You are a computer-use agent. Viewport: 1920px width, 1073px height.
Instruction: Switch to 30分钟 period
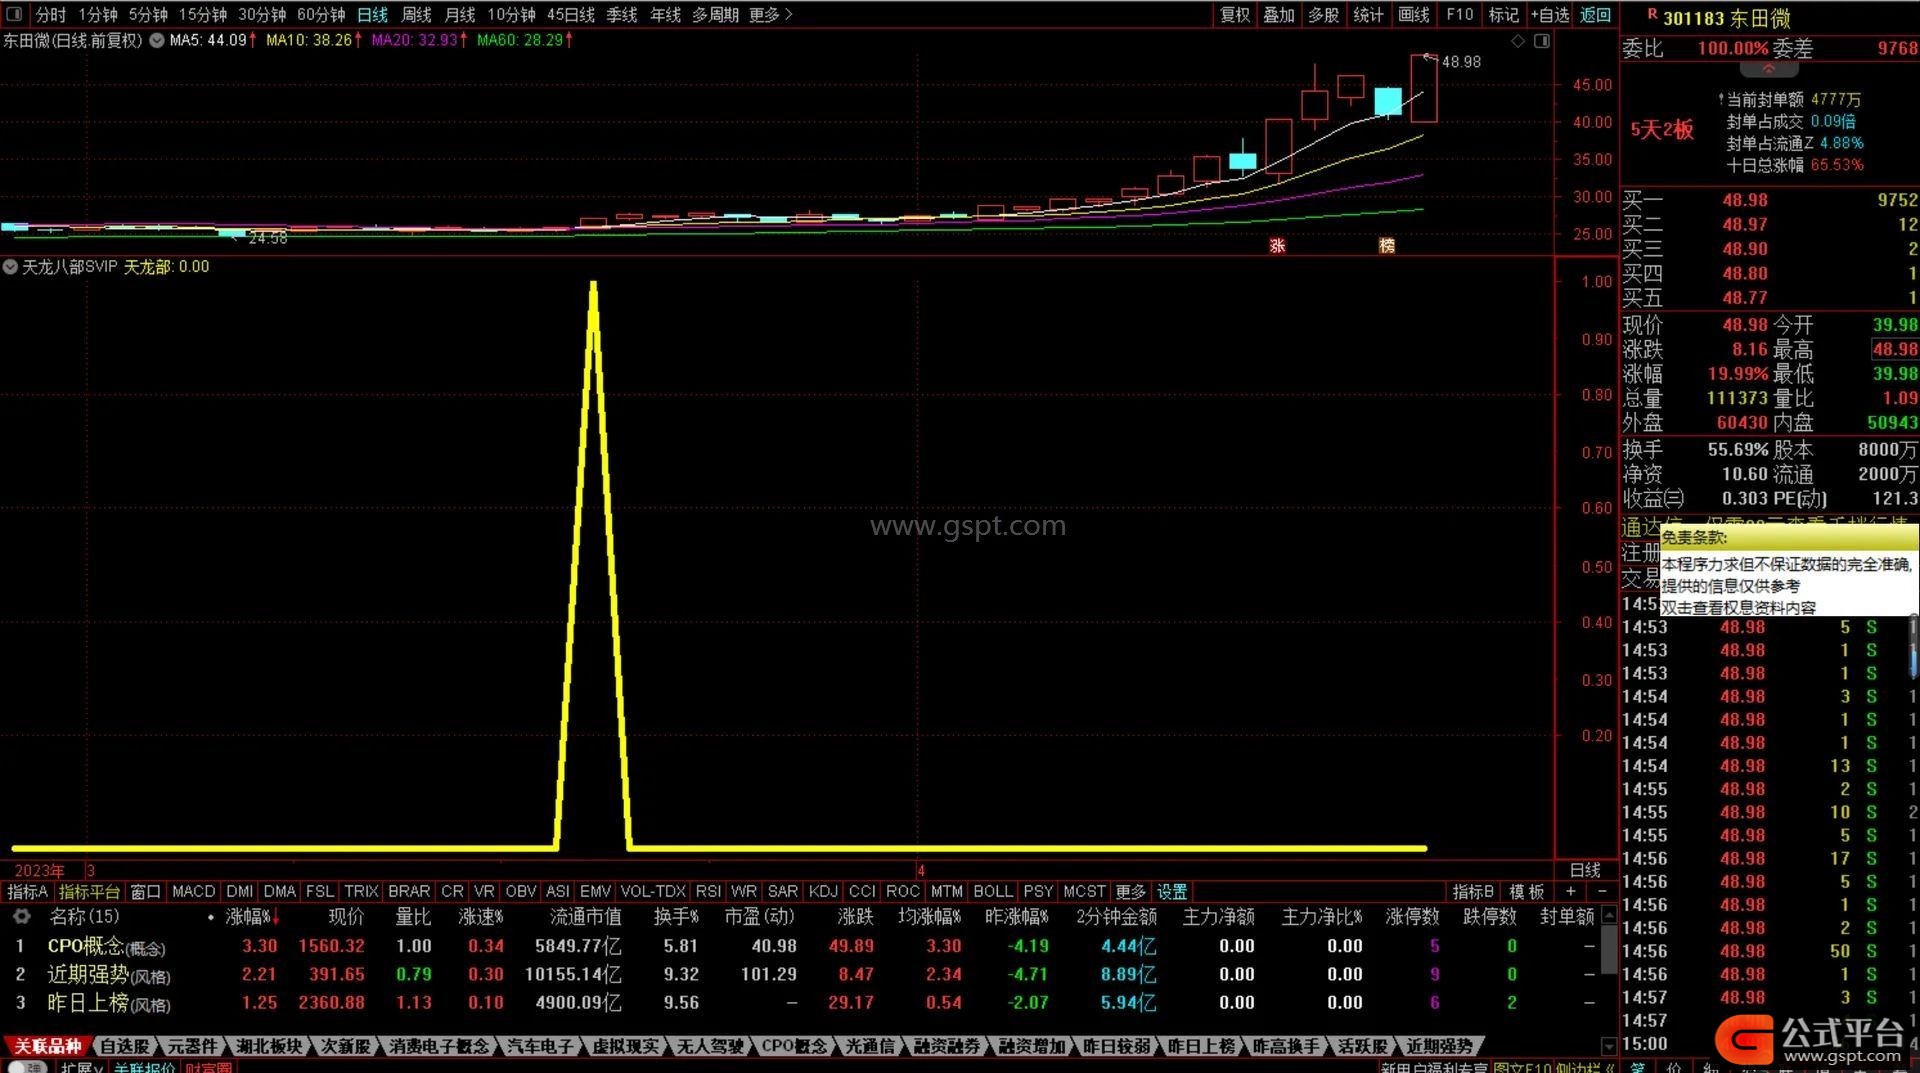(262, 15)
